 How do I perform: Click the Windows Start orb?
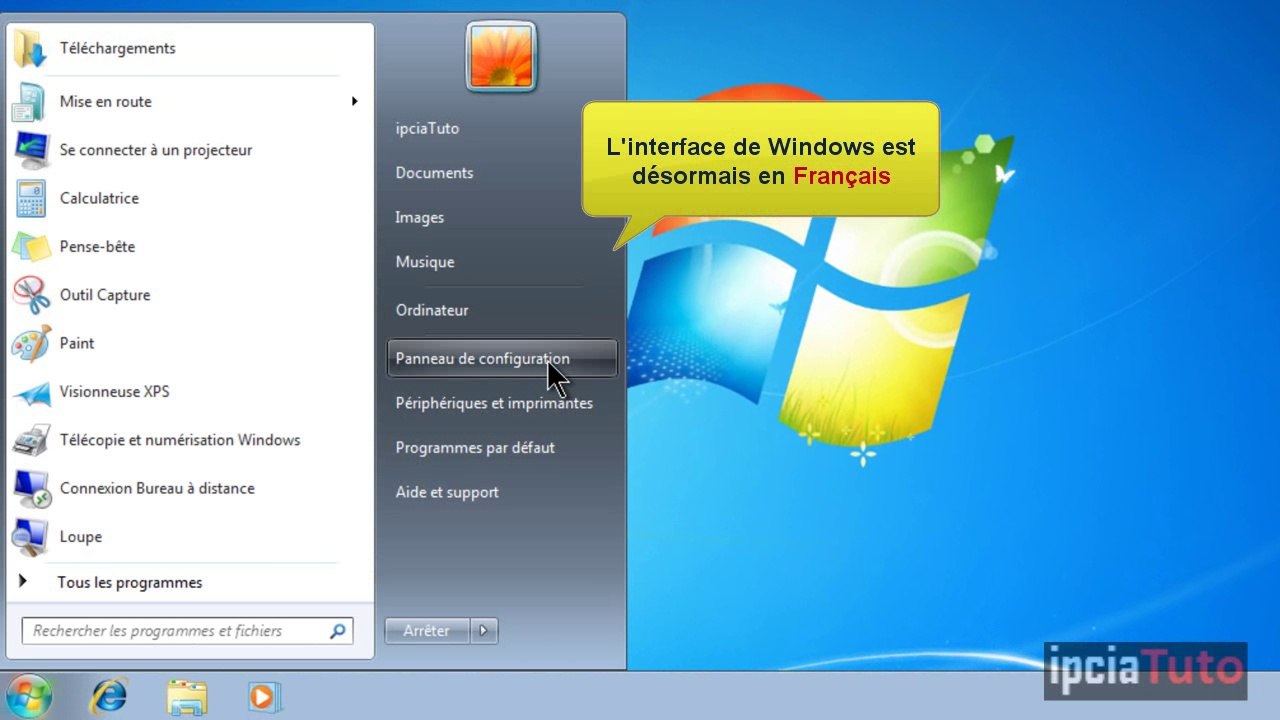click(x=28, y=696)
